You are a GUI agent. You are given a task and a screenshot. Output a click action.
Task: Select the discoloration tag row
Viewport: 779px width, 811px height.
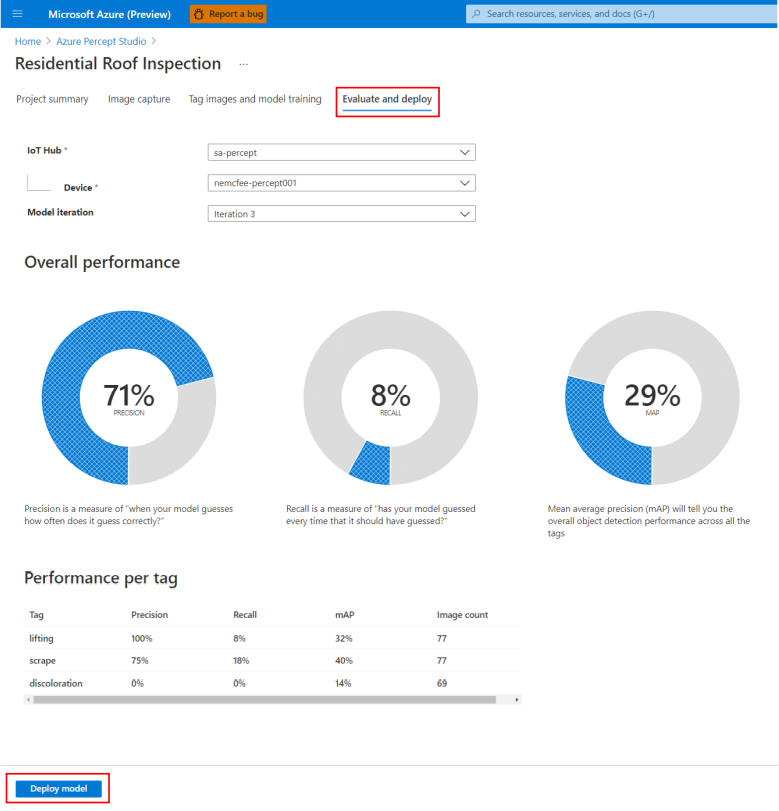click(273, 683)
